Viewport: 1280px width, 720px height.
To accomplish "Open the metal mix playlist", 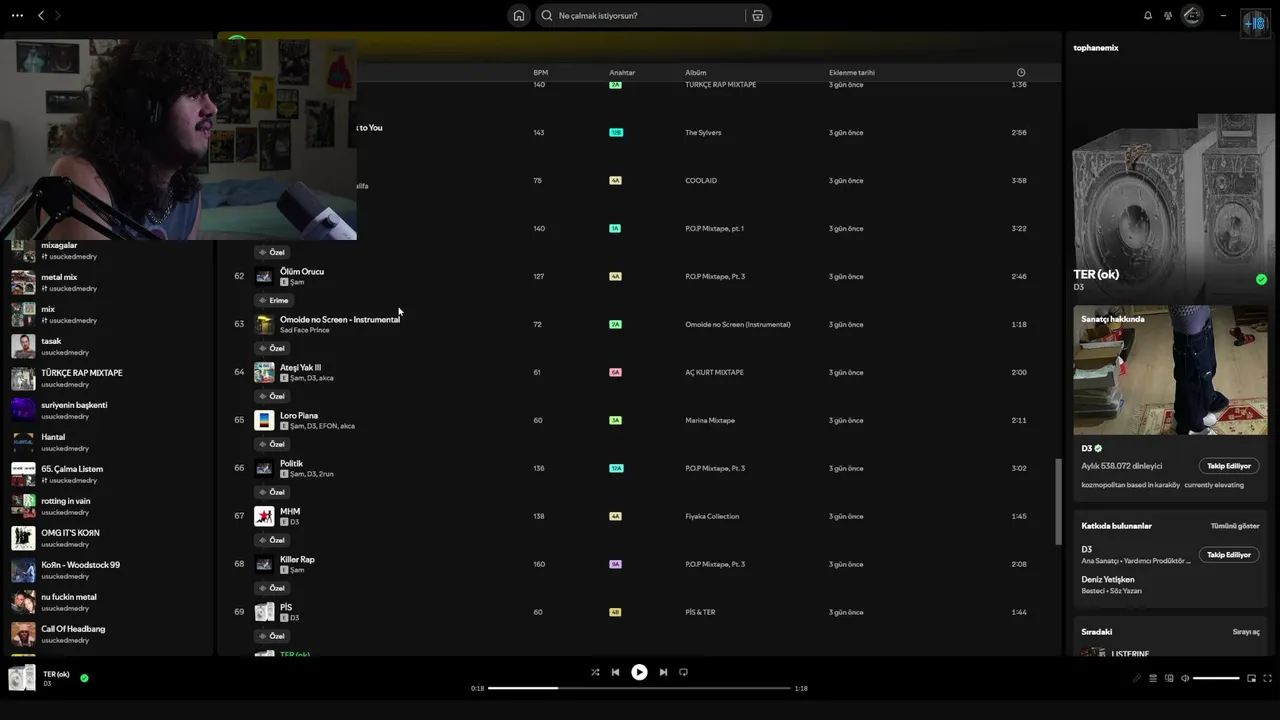I will pyautogui.click(x=108, y=283).
